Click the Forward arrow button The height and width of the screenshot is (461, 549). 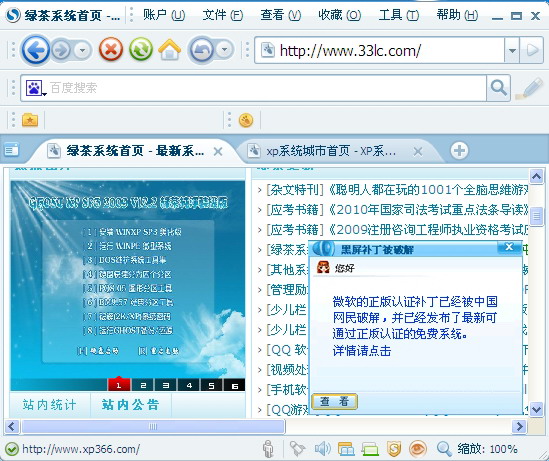pyautogui.click(x=62, y=50)
